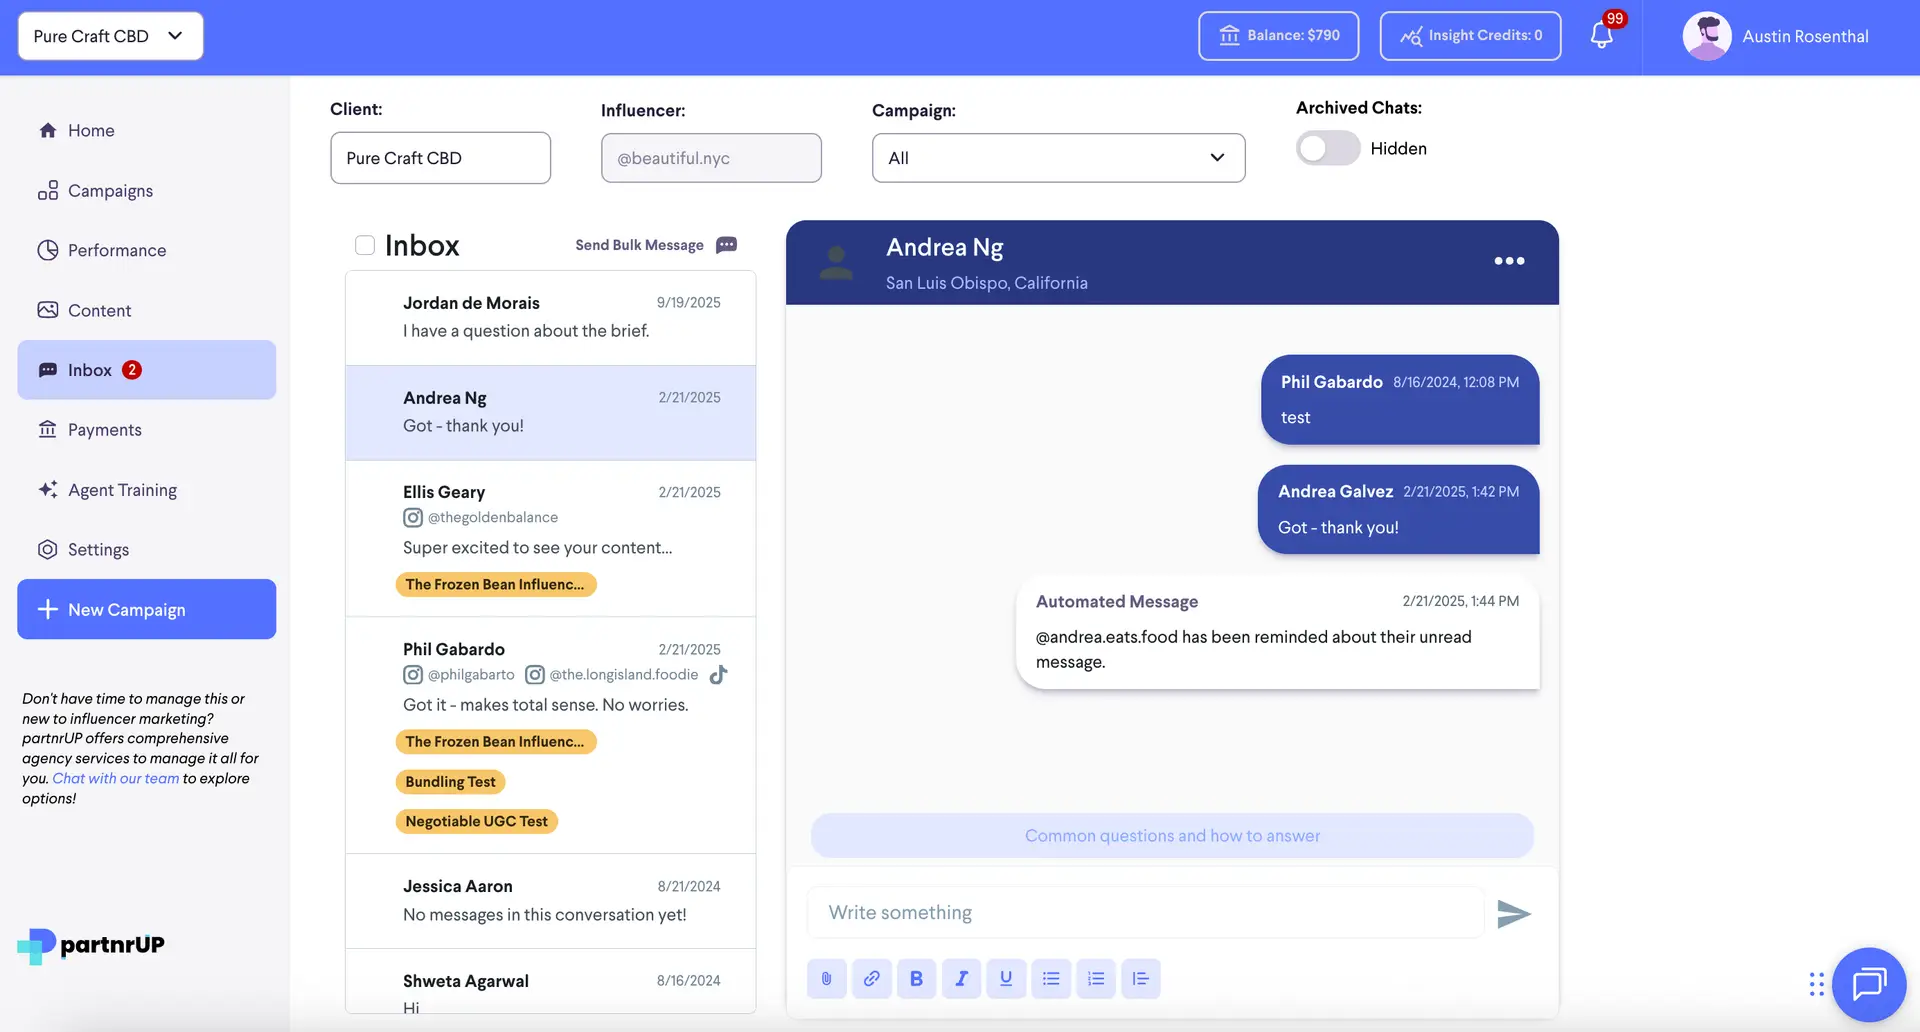Insert a hyperlink using the link icon
1920x1032 pixels.
[x=871, y=978]
